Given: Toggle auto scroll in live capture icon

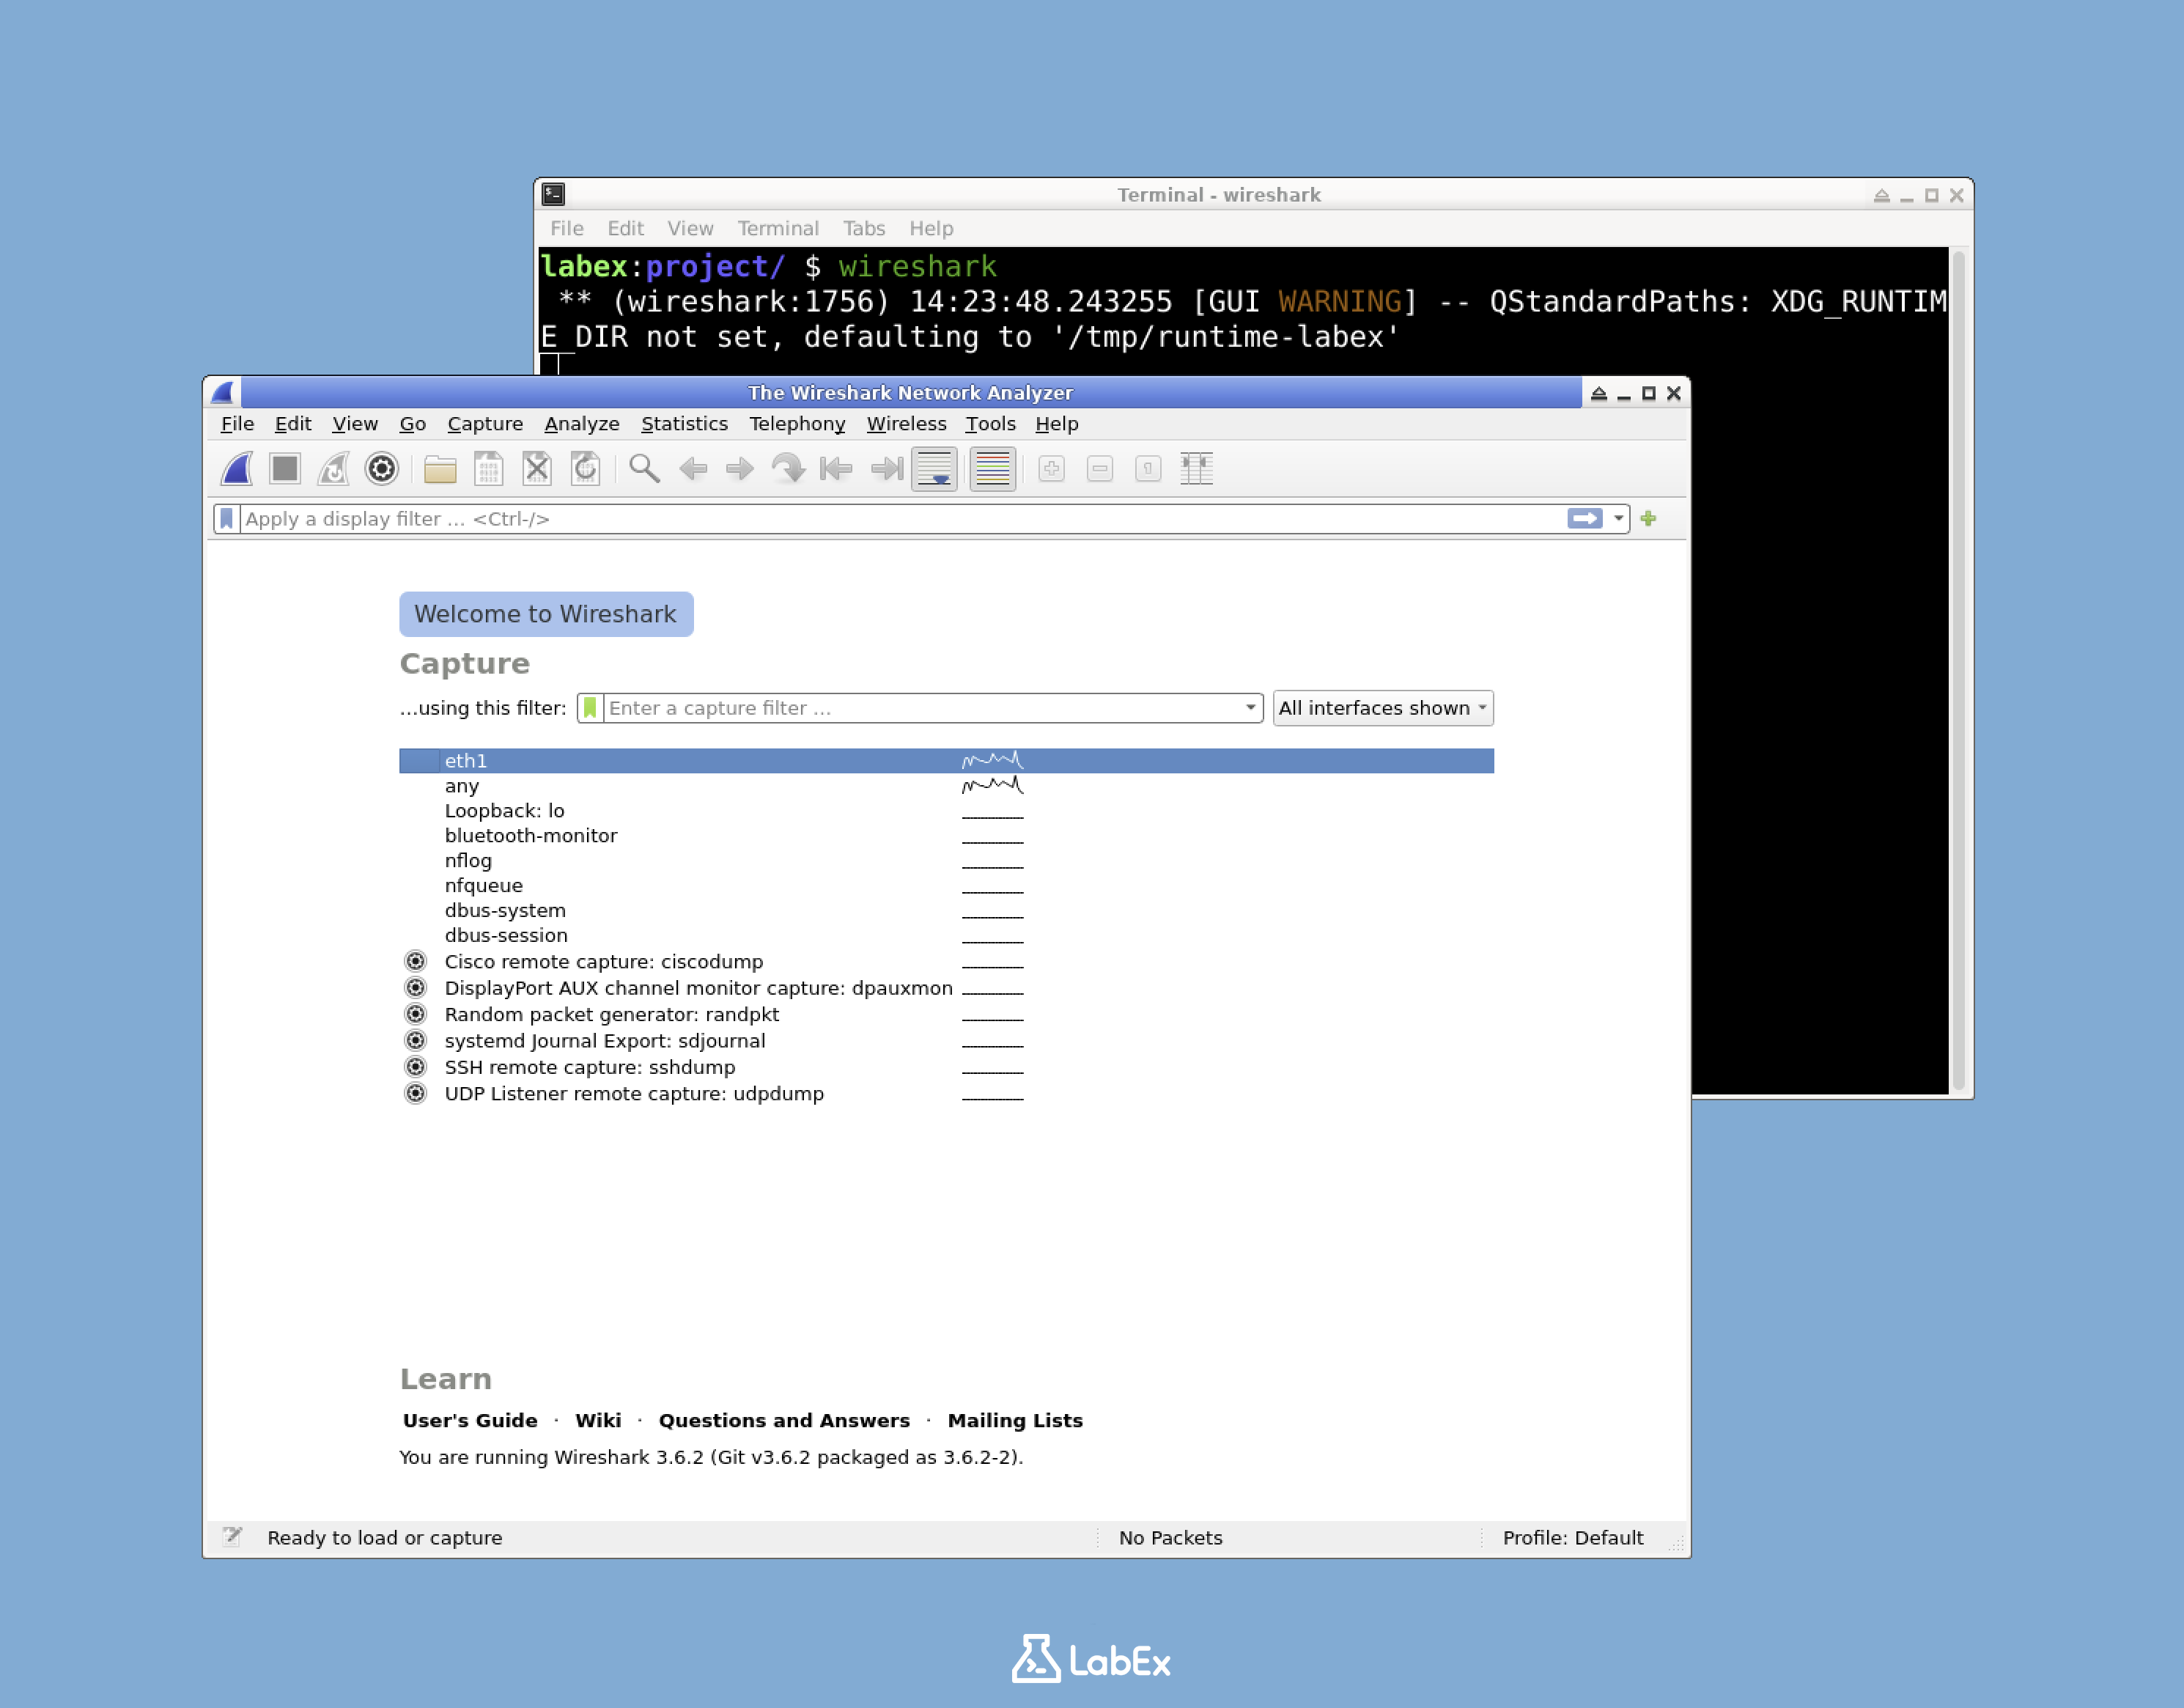Looking at the screenshot, I should pyautogui.click(x=935, y=468).
